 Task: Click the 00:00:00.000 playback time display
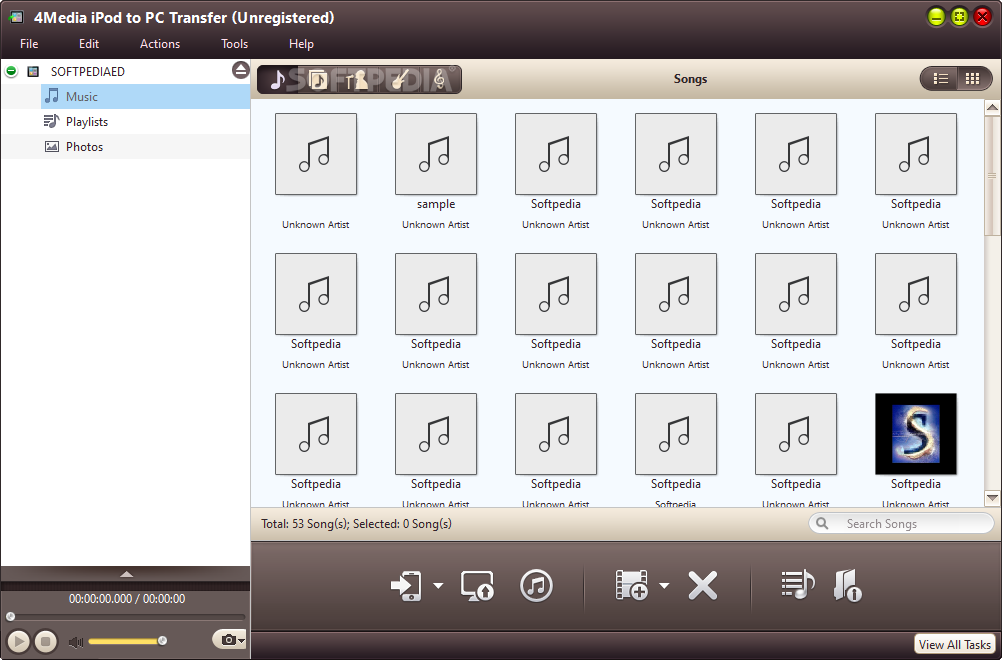(x=127, y=599)
